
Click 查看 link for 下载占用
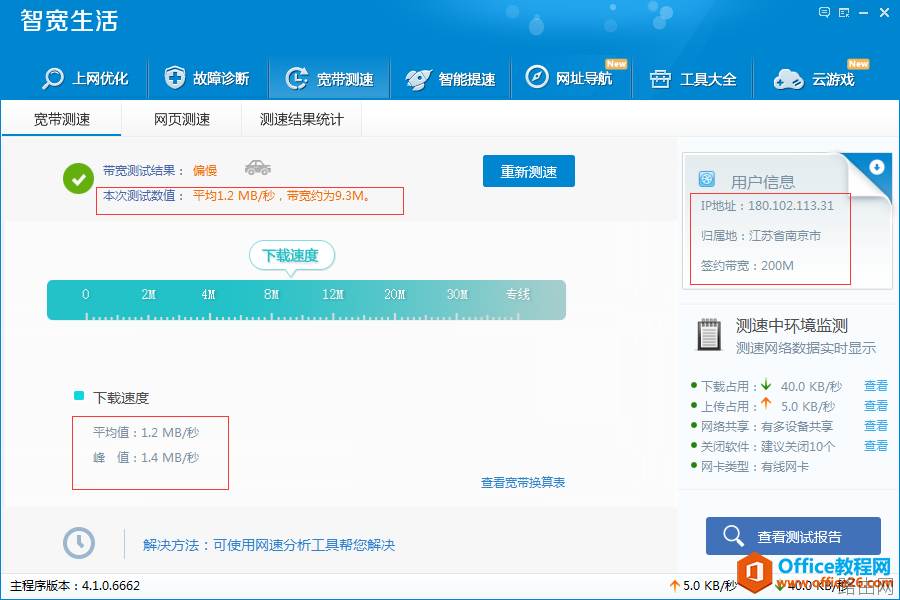(x=876, y=386)
